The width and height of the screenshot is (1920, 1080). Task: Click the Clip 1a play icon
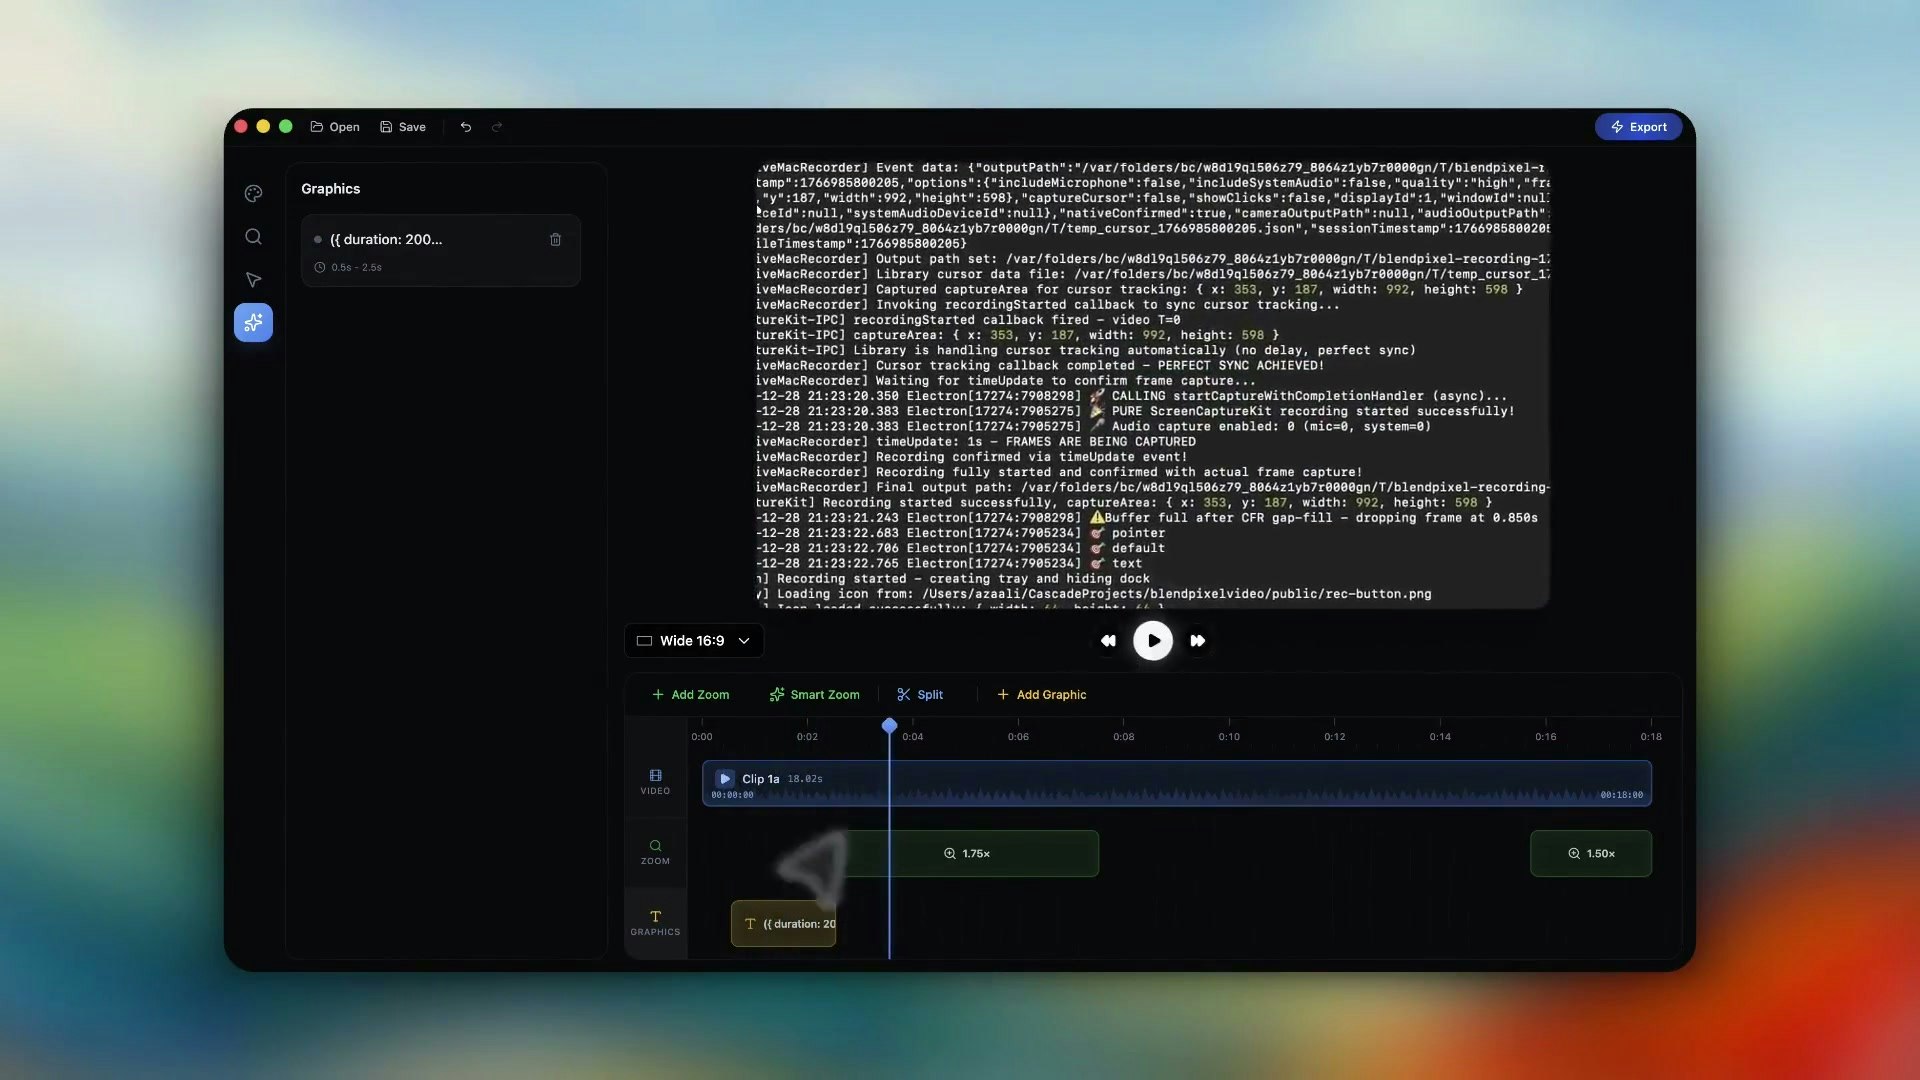pos(725,779)
